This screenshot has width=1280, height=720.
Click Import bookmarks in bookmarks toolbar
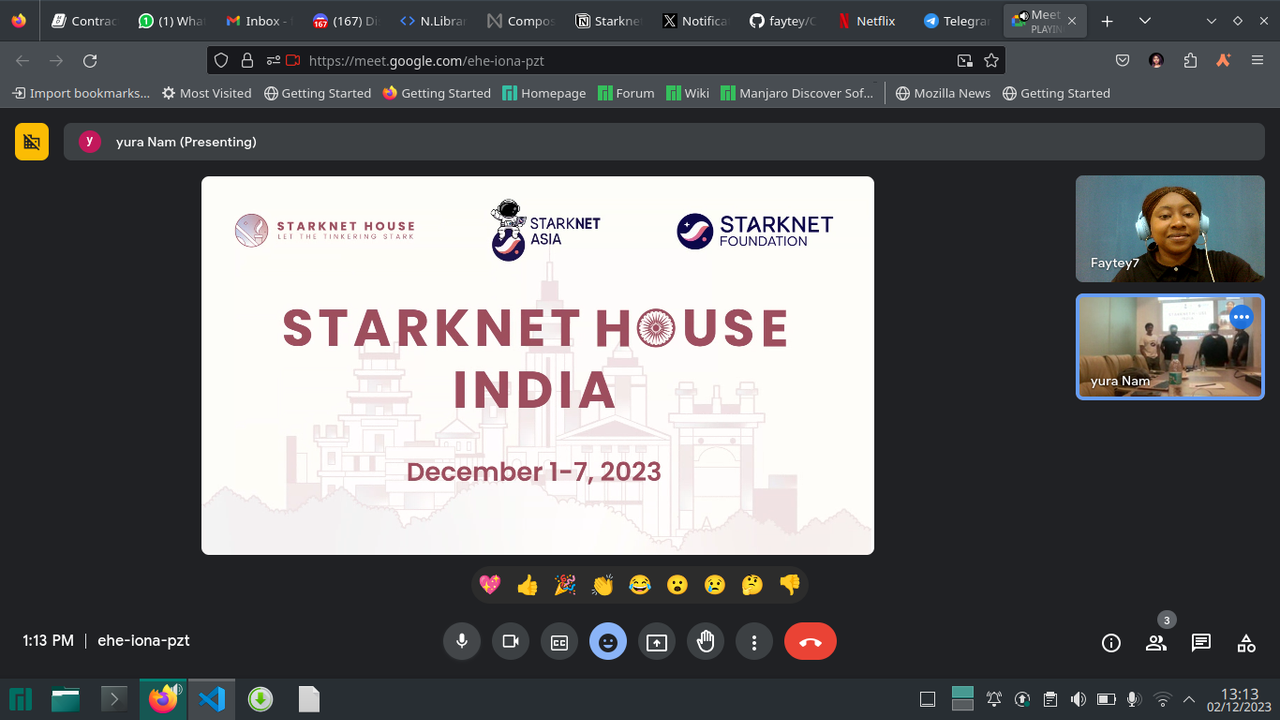point(81,93)
